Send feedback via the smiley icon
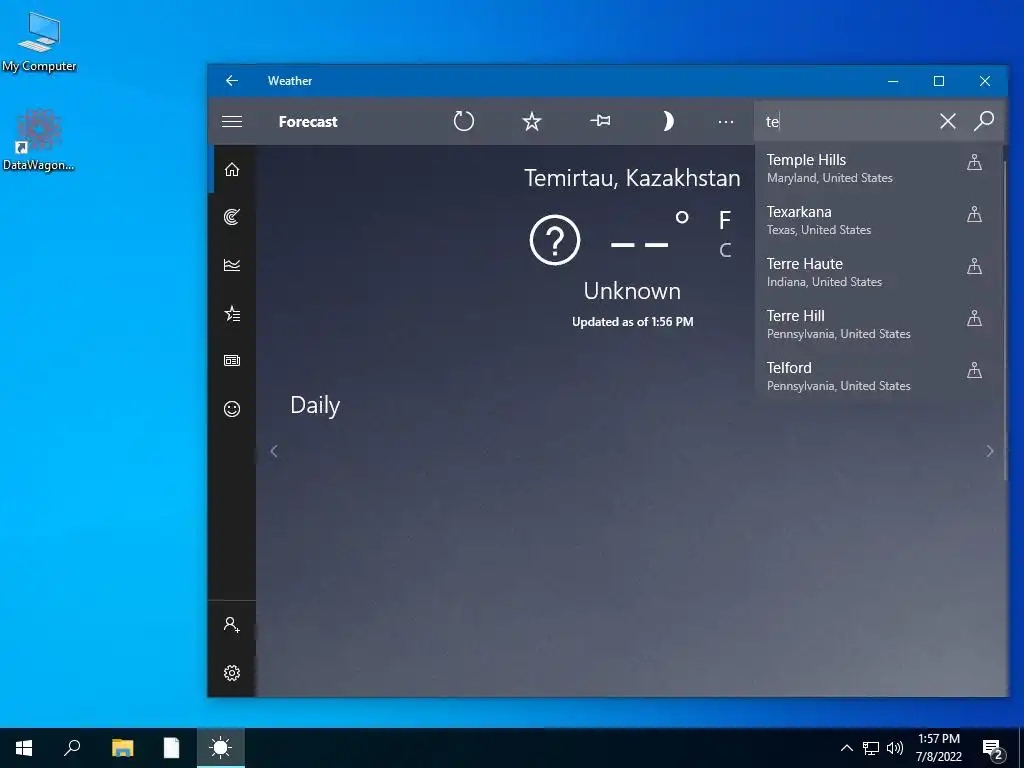Viewport: 1024px width, 768px height. (x=232, y=409)
